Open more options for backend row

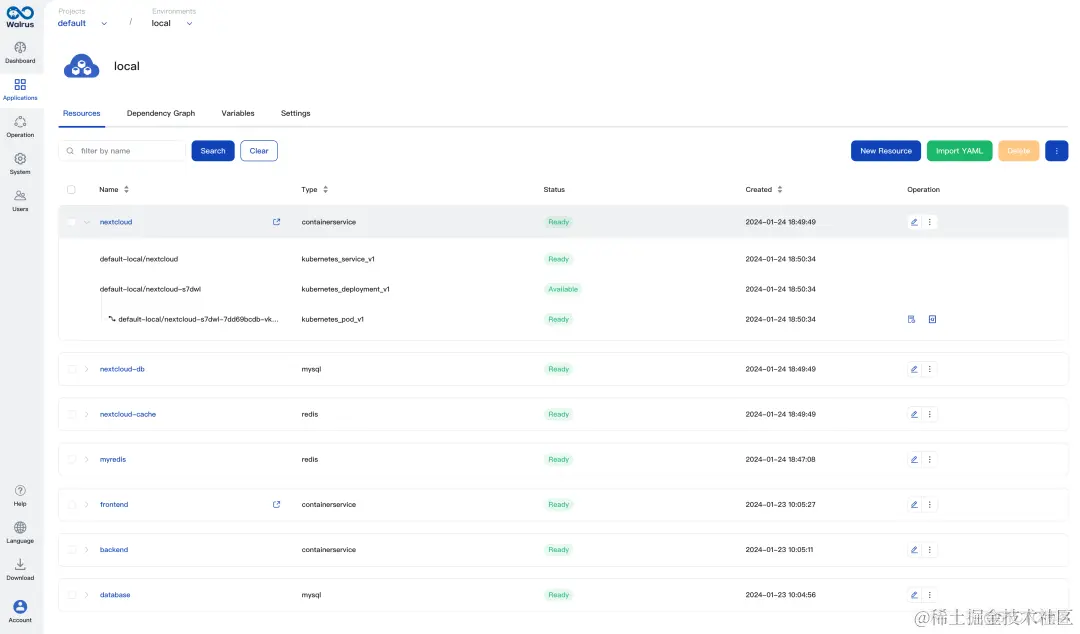(929, 550)
